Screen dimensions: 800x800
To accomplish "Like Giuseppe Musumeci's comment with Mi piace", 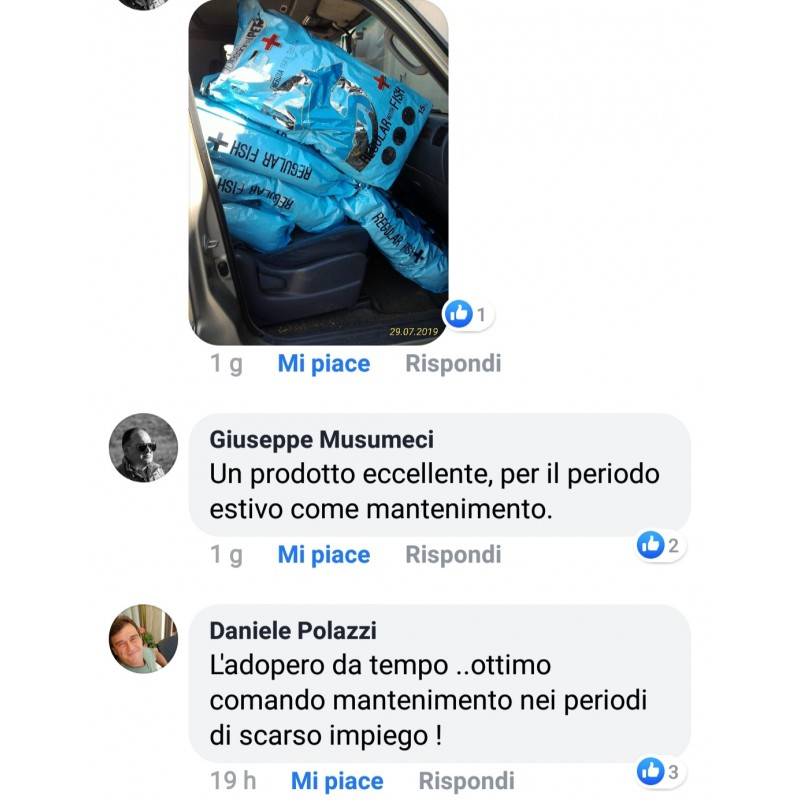I will pyautogui.click(x=323, y=555).
